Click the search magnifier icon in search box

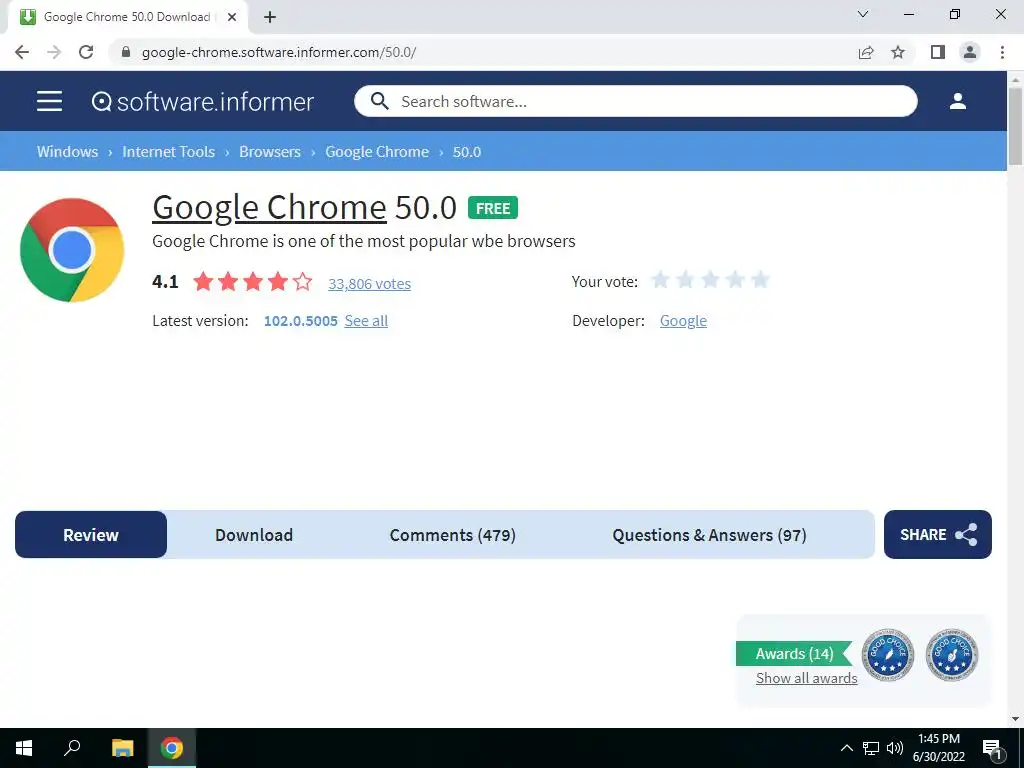(x=379, y=101)
